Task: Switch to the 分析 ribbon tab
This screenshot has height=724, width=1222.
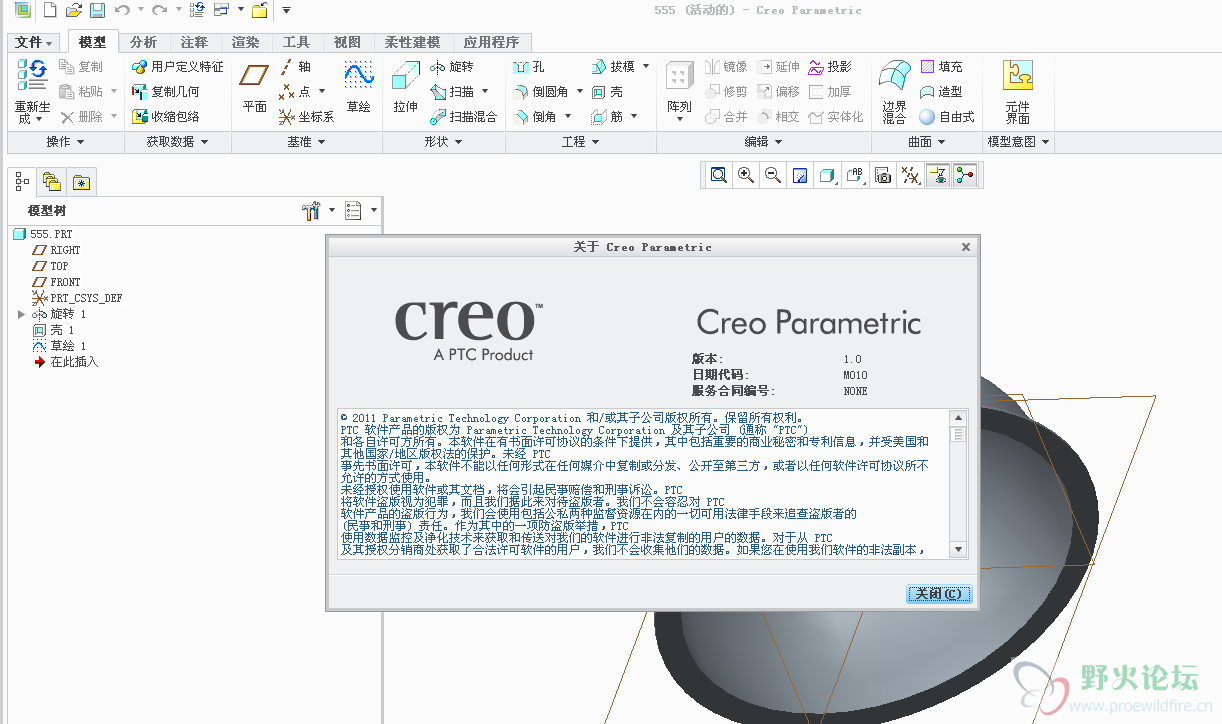Action: click(143, 42)
